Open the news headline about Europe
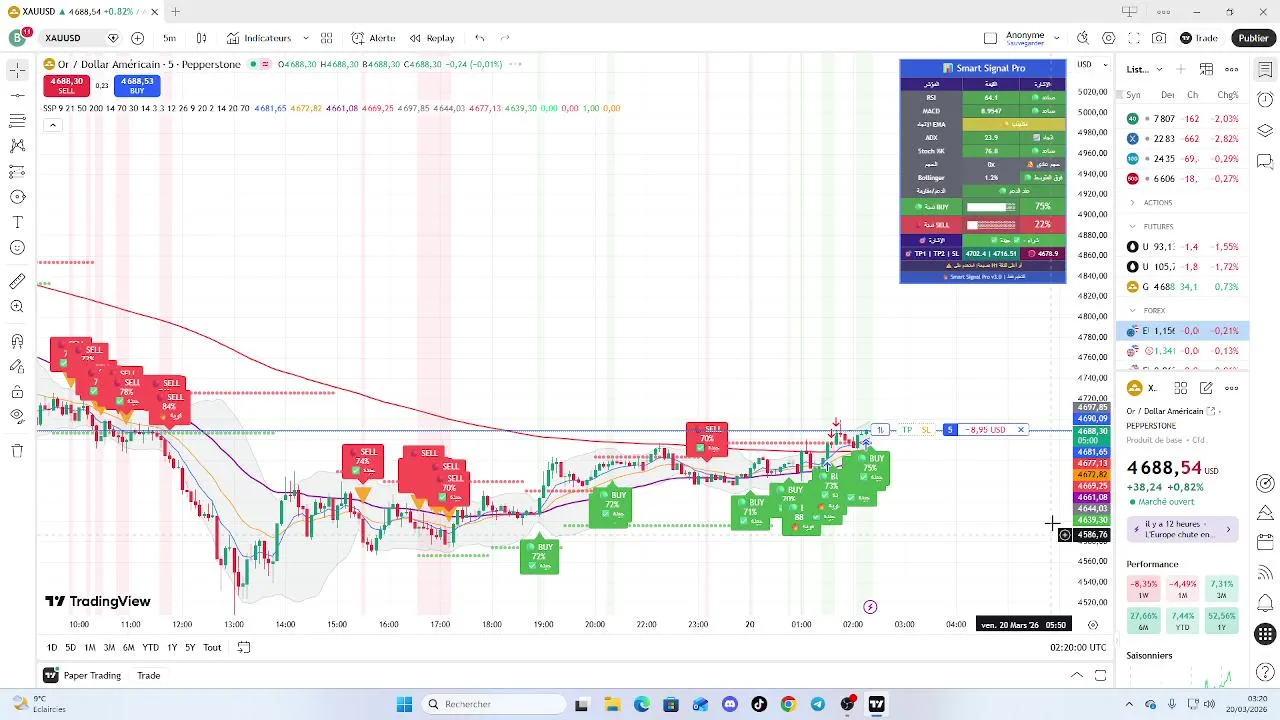Screen dimensions: 1280x720 pos(1184,529)
